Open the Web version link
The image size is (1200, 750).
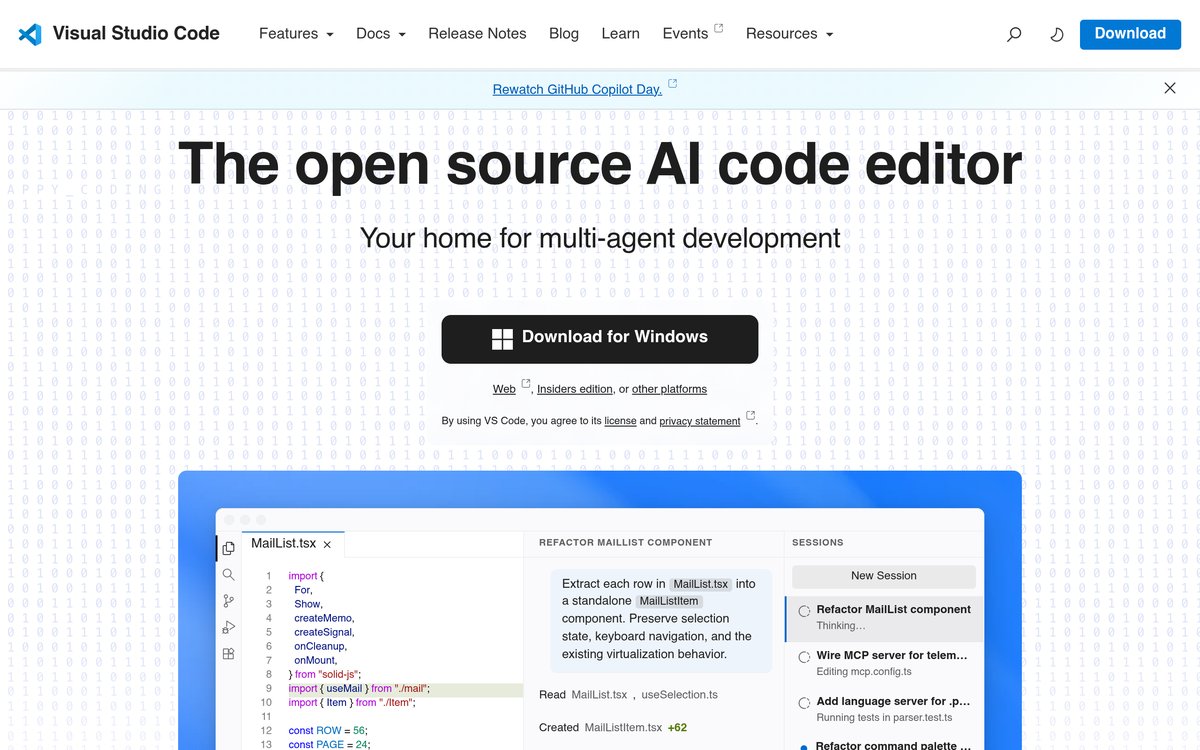pos(504,389)
